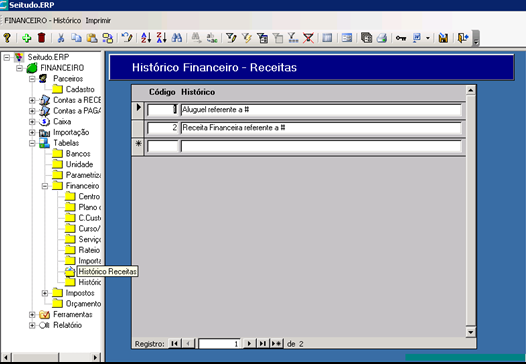The height and width of the screenshot is (364, 526).
Task: Collapse the FINANCEIRO tree node
Action: tap(19, 68)
